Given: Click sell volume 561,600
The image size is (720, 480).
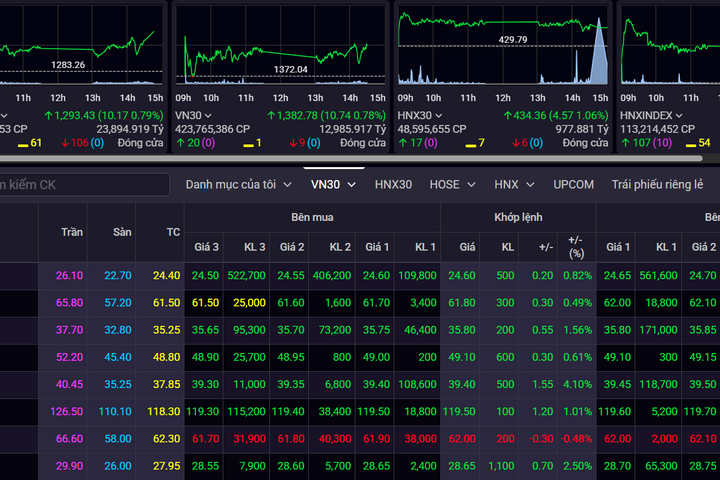Looking at the screenshot, I should tap(658, 276).
